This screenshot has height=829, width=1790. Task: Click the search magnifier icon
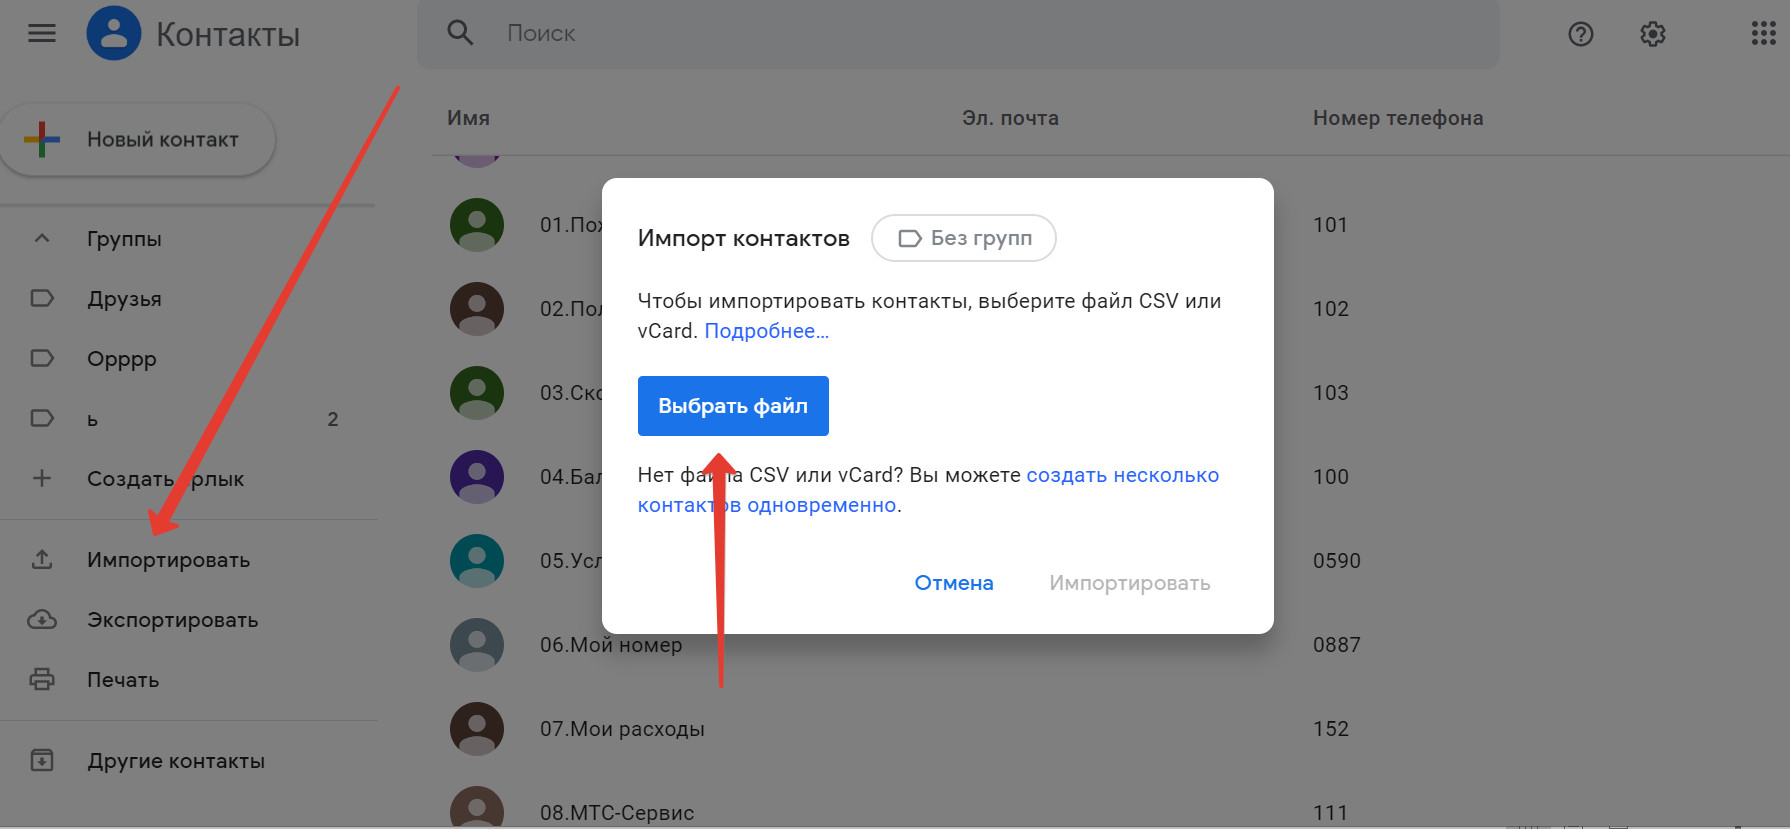(460, 33)
